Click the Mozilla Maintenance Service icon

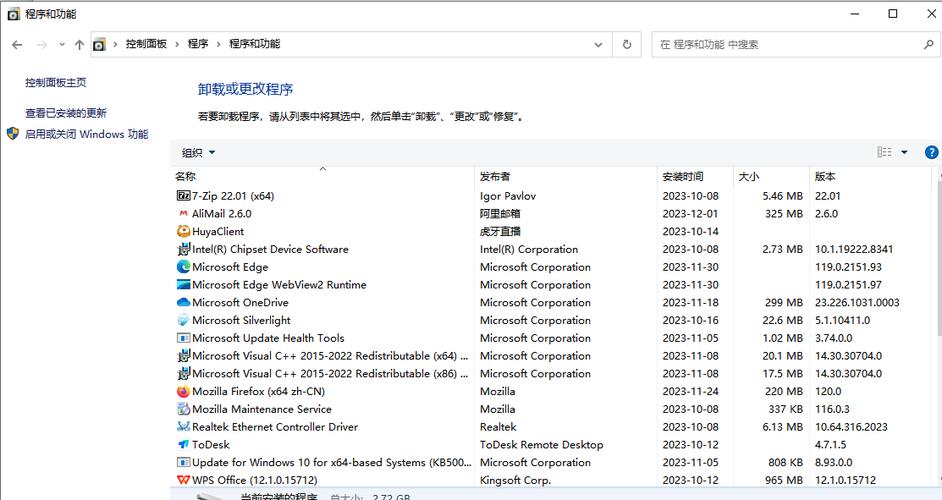tap(183, 409)
